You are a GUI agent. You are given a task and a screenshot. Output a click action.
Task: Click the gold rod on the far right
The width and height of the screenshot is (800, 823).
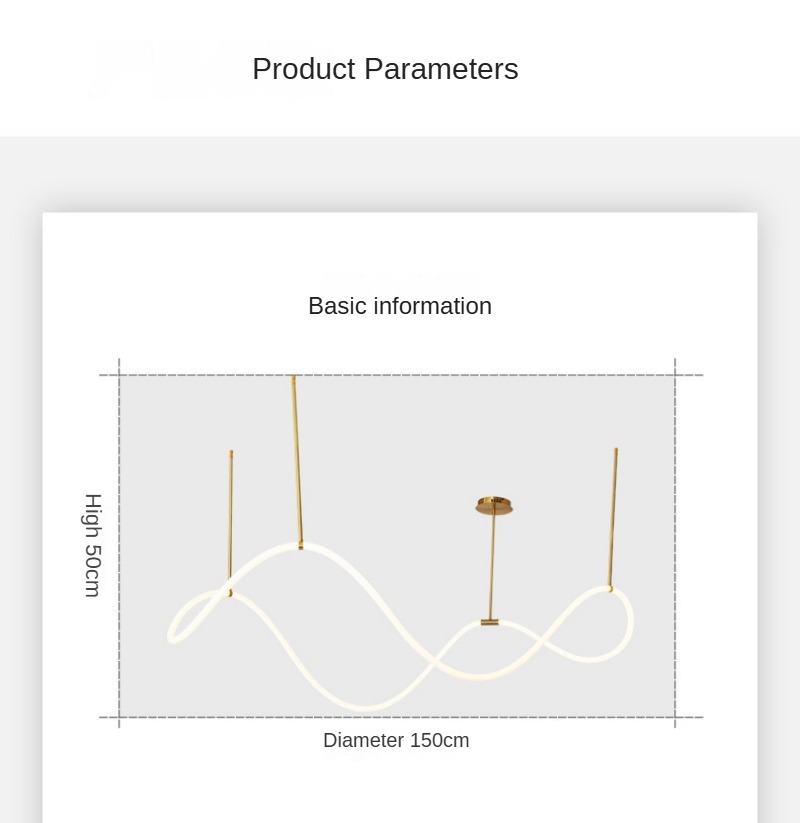pos(613,515)
